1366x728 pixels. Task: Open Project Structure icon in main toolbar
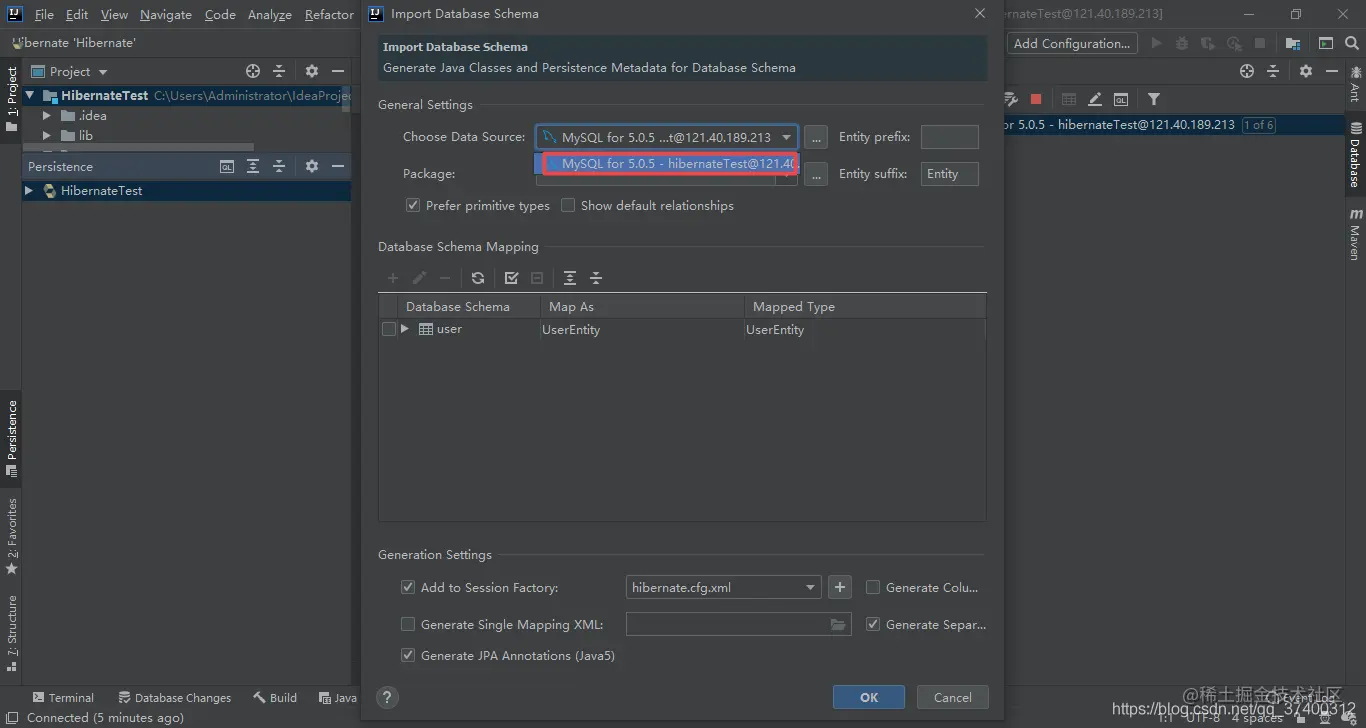click(1293, 43)
